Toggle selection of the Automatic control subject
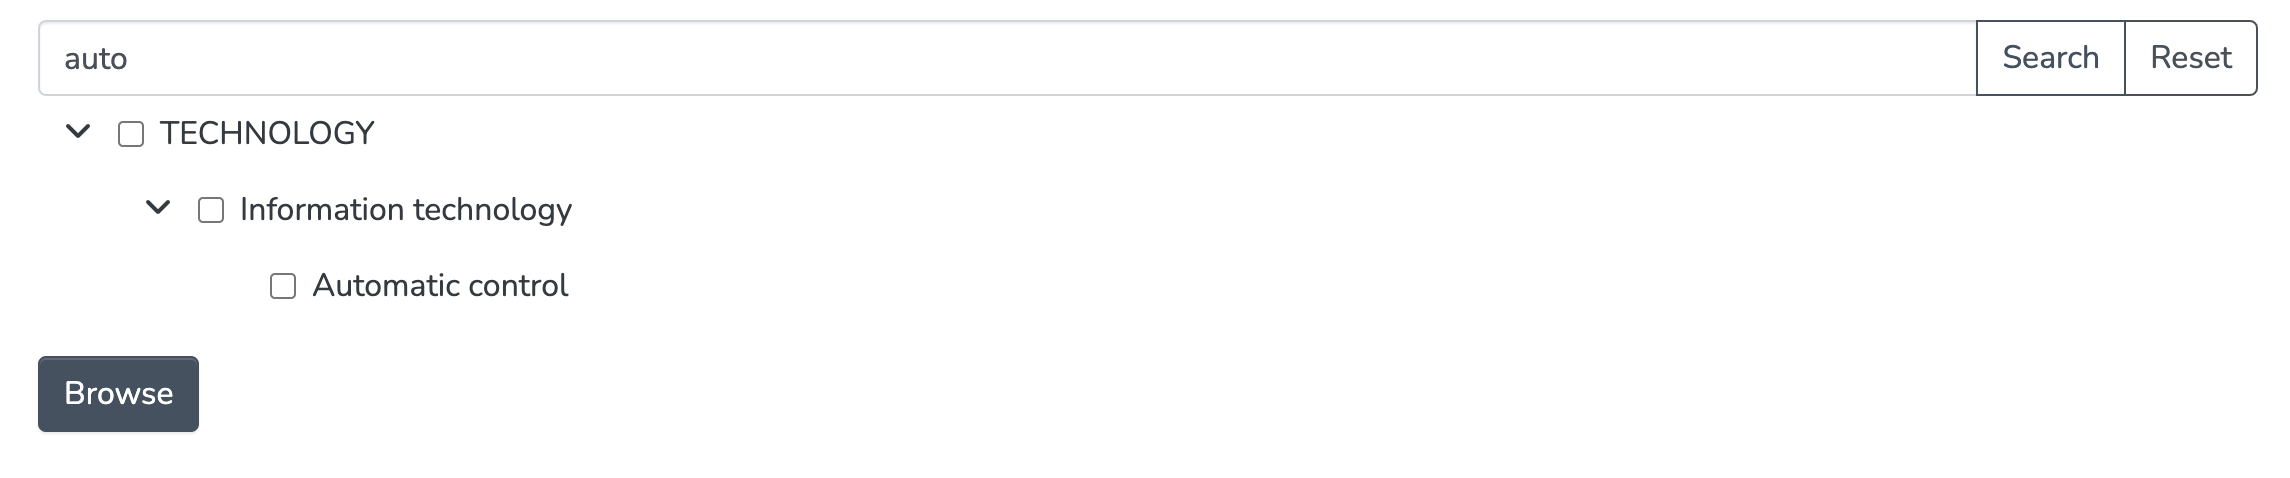Image resolution: width=2290 pixels, height=478 pixels. tap(283, 287)
